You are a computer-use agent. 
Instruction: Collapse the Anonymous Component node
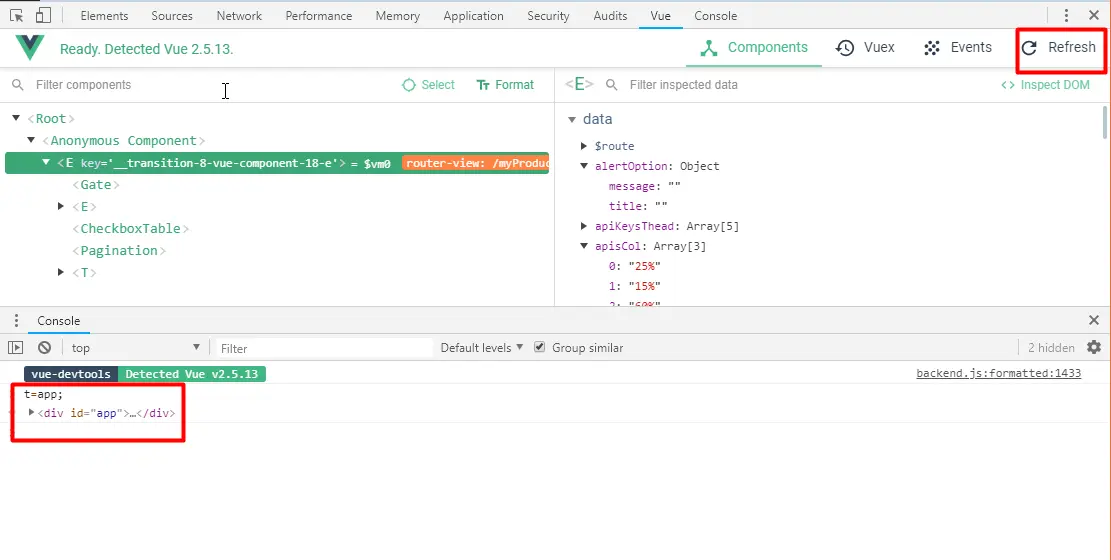31,140
